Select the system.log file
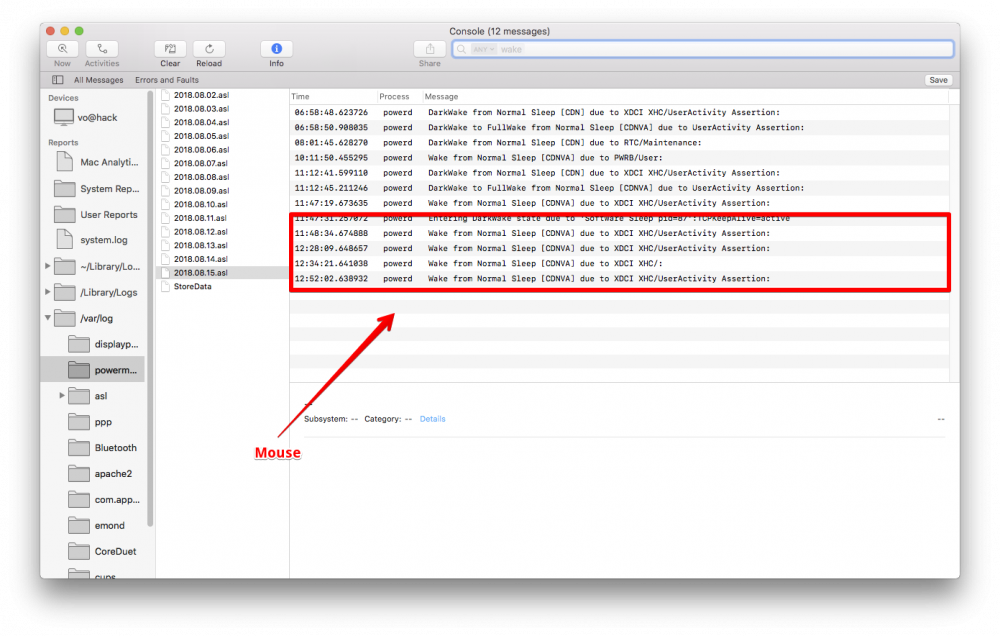 91,240
